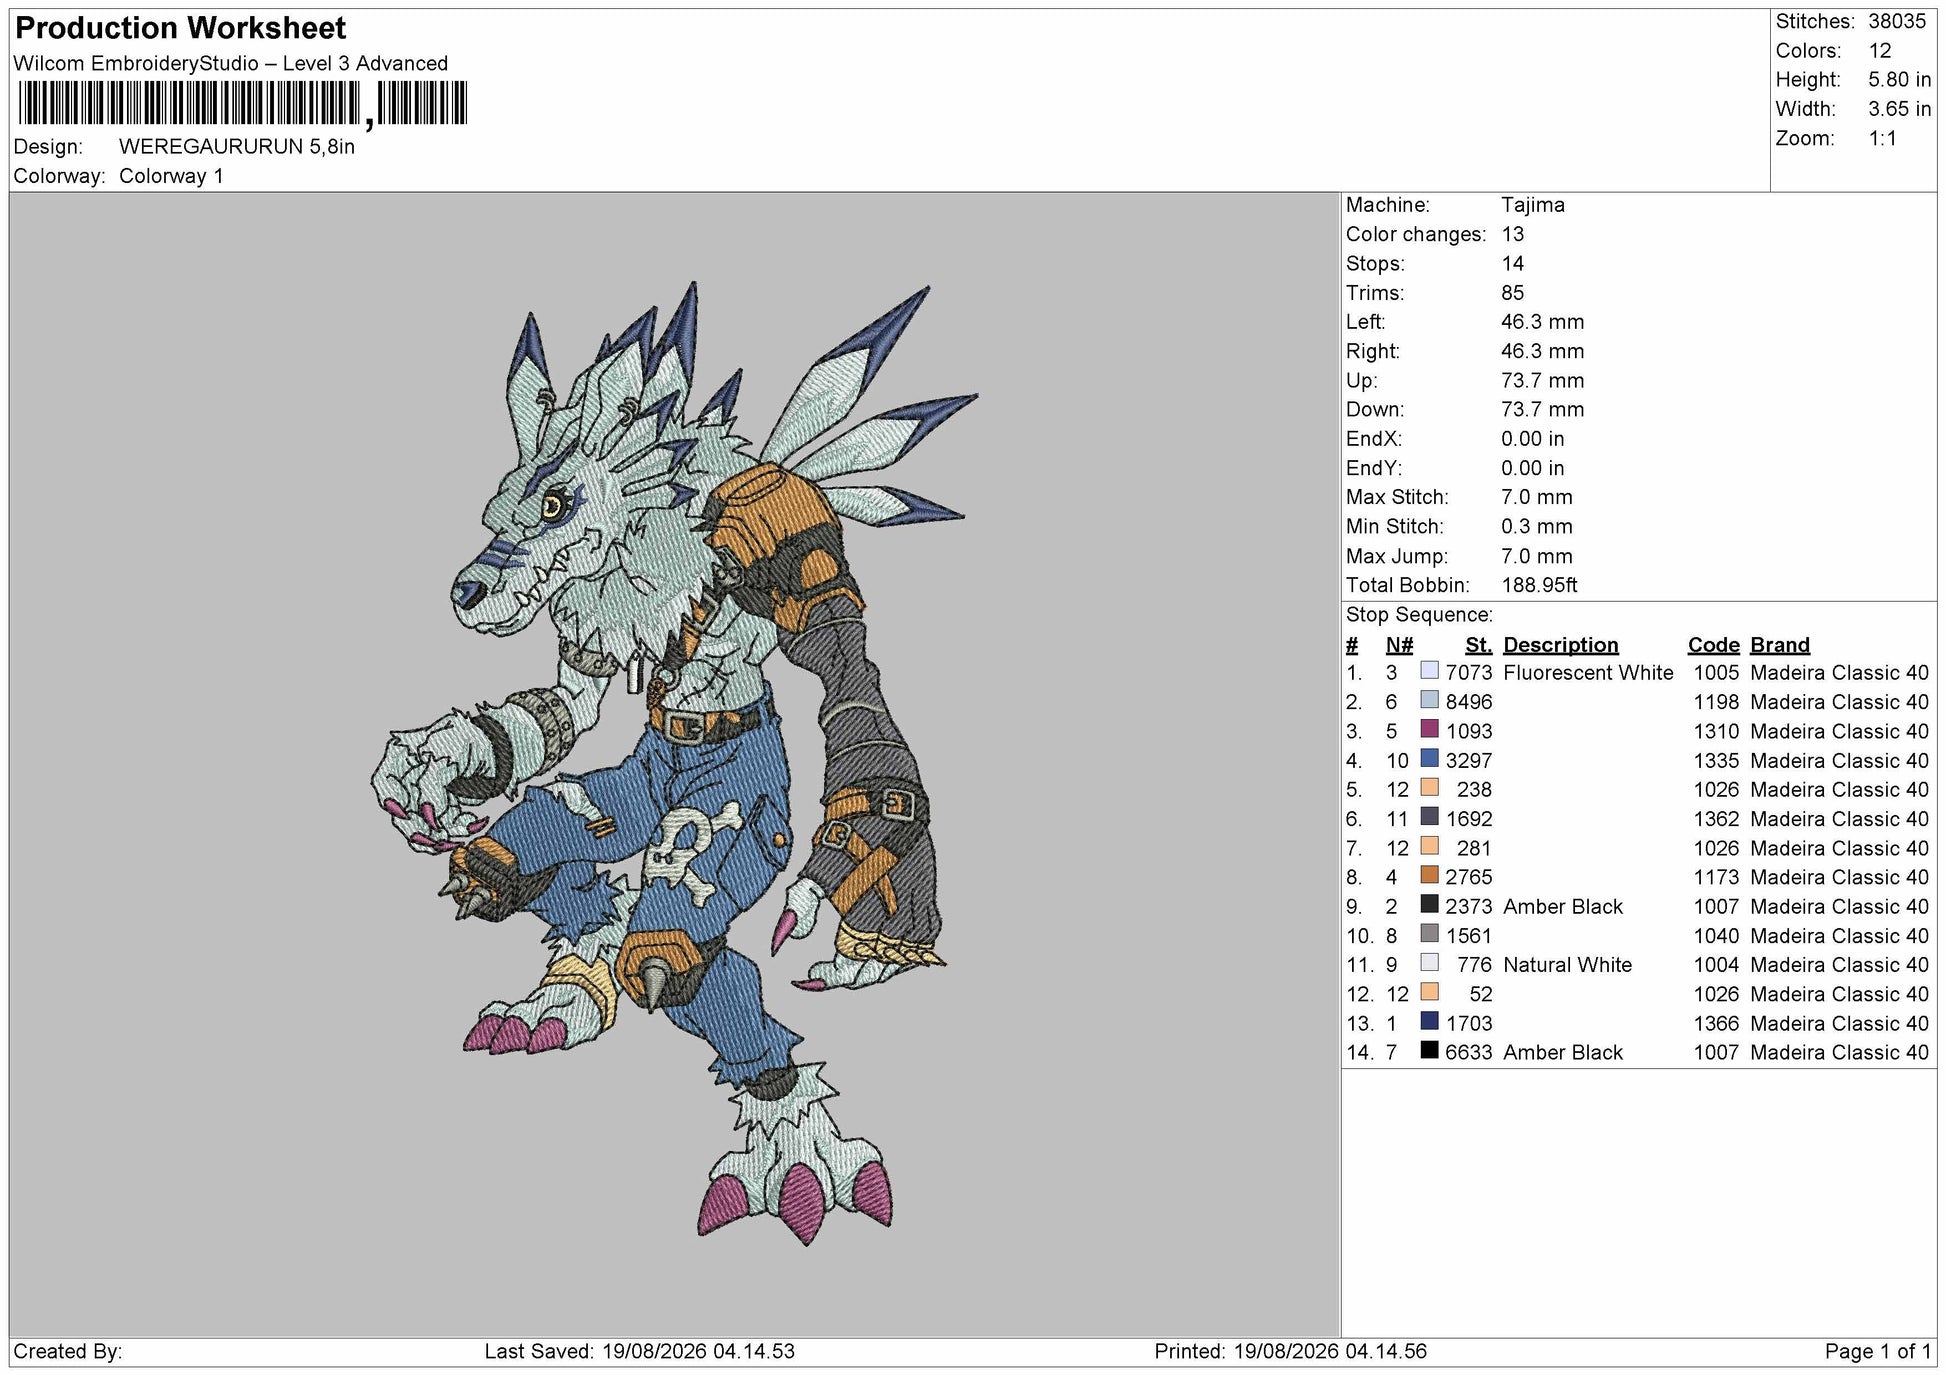Click the 'Fluorescent White' description
Image resolution: width=1946 pixels, height=1375 pixels.
pyautogui.click(x=1588, y=673)
